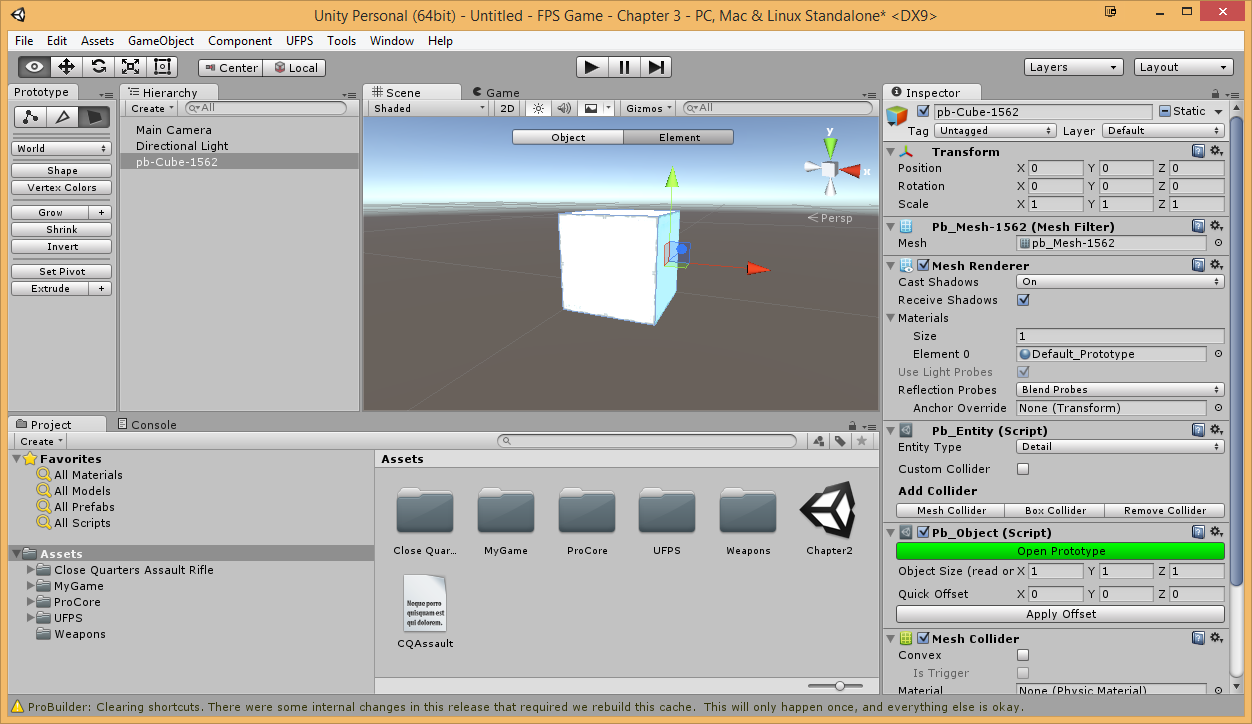
Task: Toggle the Static checkbox
Action: pos(1165,111)
